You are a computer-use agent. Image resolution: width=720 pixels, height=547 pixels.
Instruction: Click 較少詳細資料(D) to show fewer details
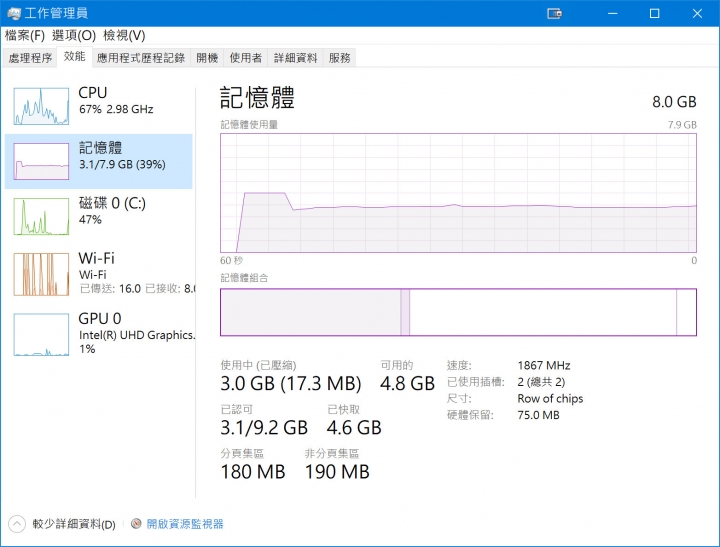pos(73,524)
